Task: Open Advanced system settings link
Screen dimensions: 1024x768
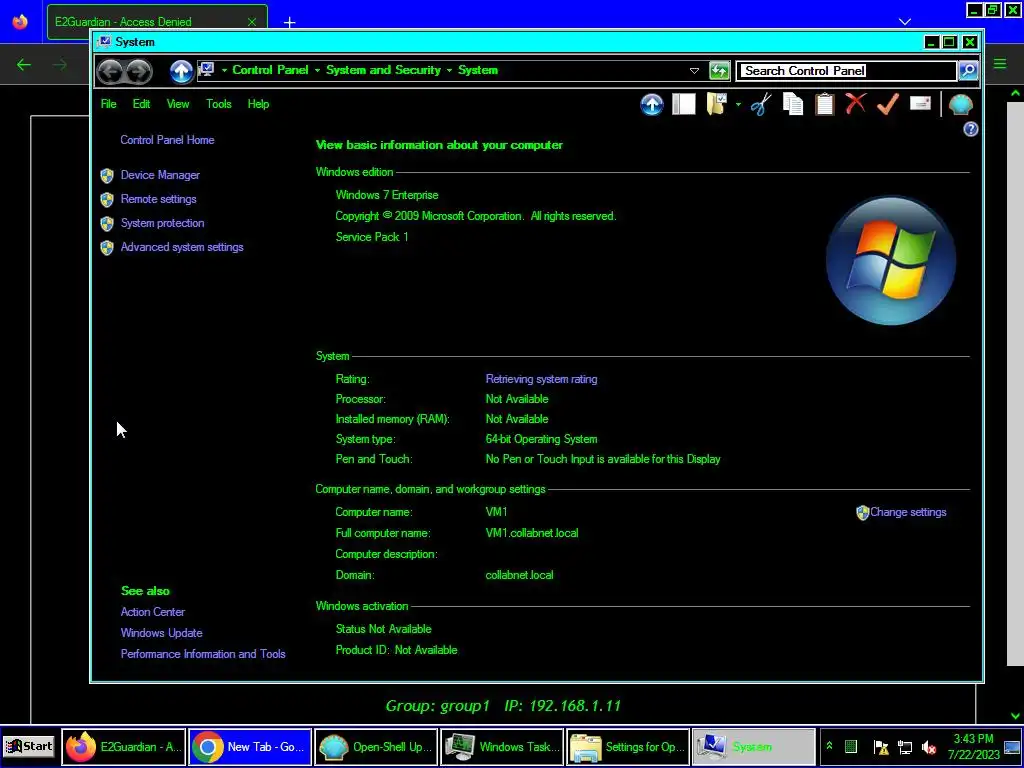Action: coord(182,247)
